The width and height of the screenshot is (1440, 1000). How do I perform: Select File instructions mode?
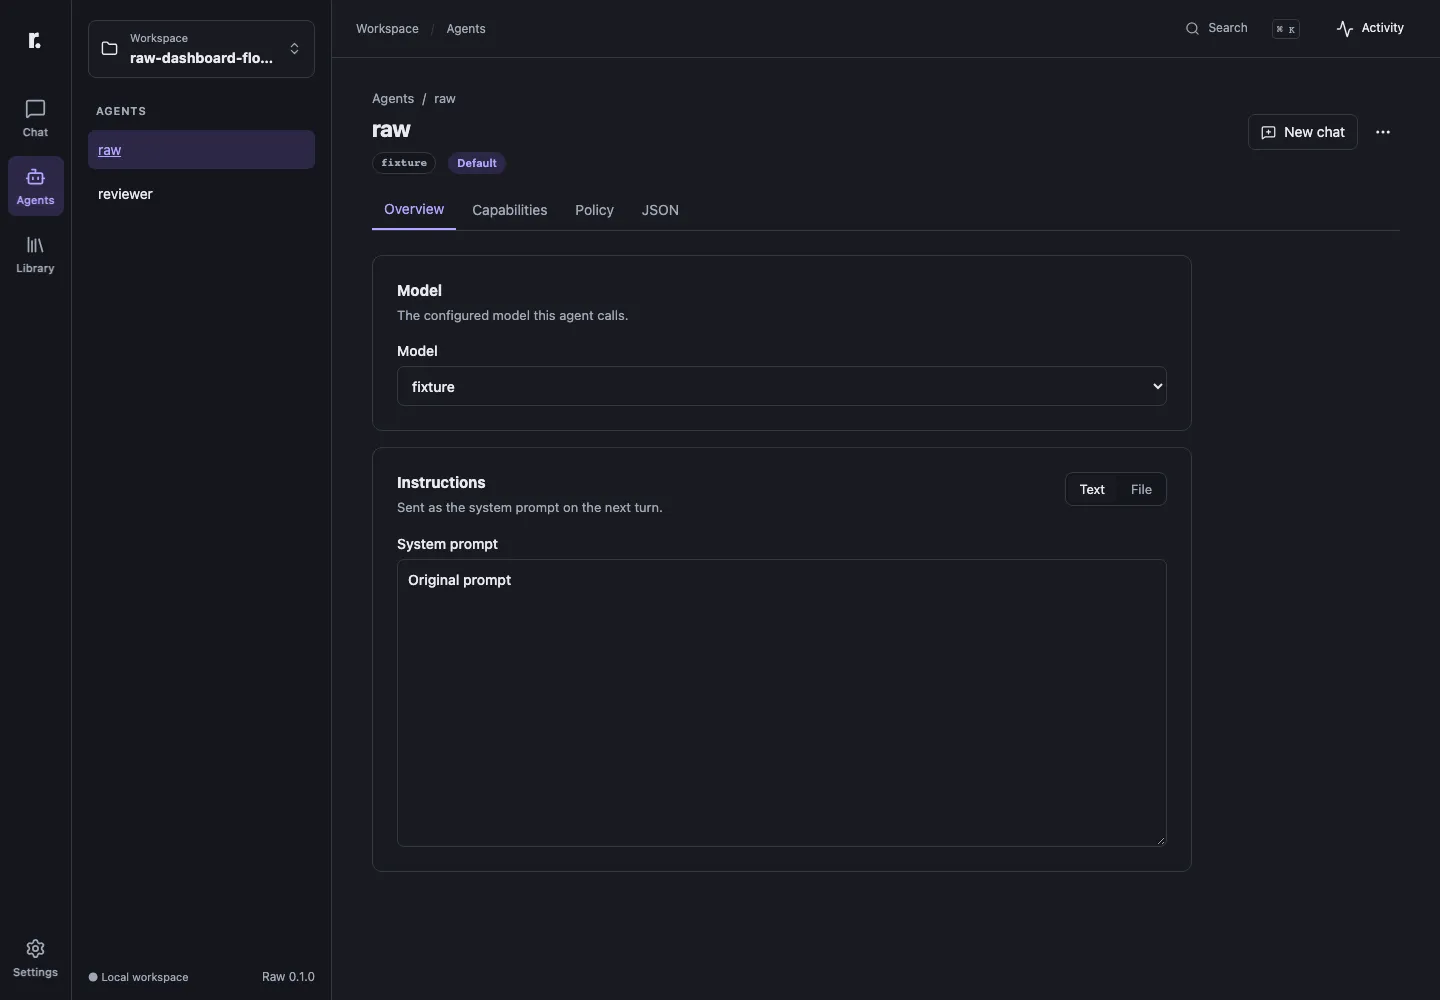click(x=1141, y=489)
